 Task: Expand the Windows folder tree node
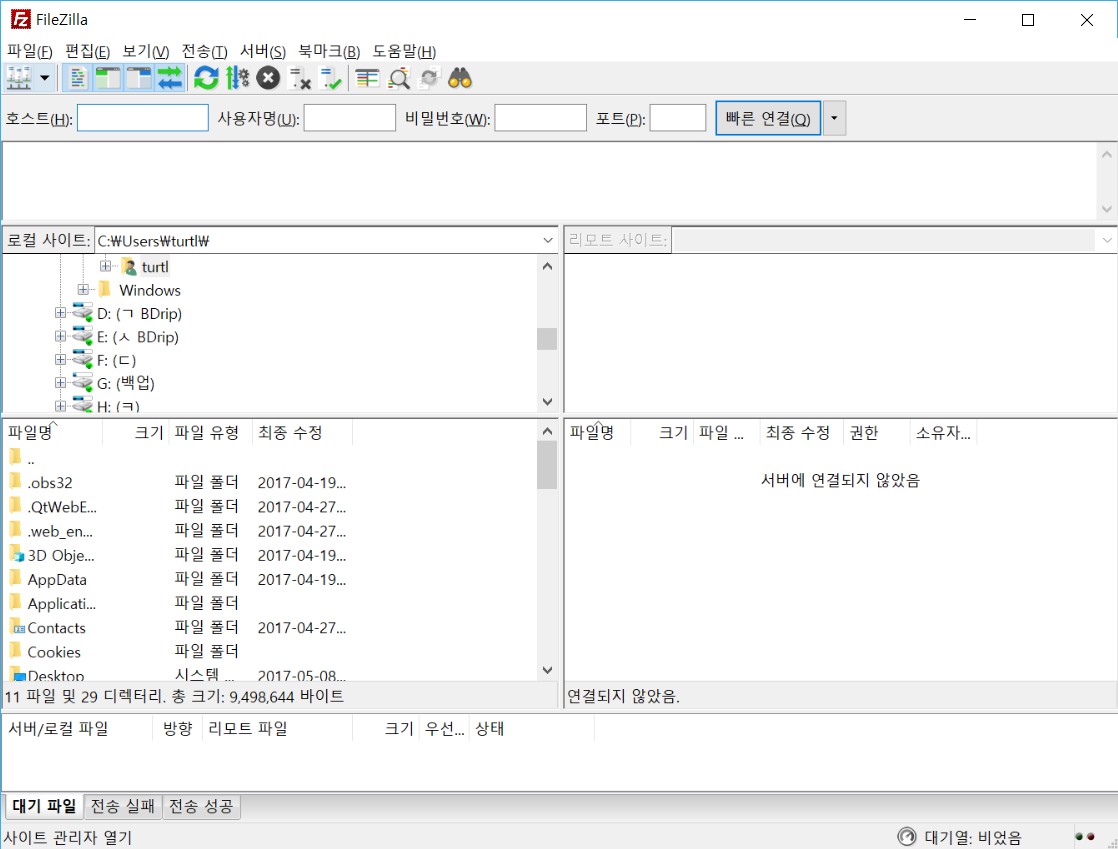[x=83, y=289]
